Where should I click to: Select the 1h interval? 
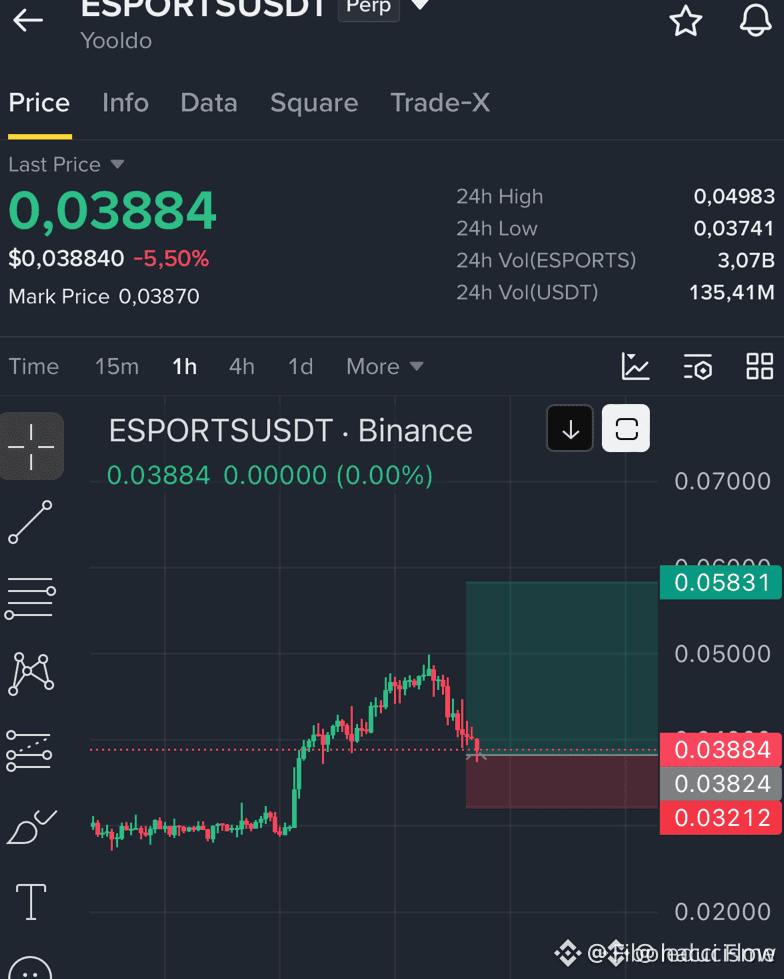(x=184, y=367)
